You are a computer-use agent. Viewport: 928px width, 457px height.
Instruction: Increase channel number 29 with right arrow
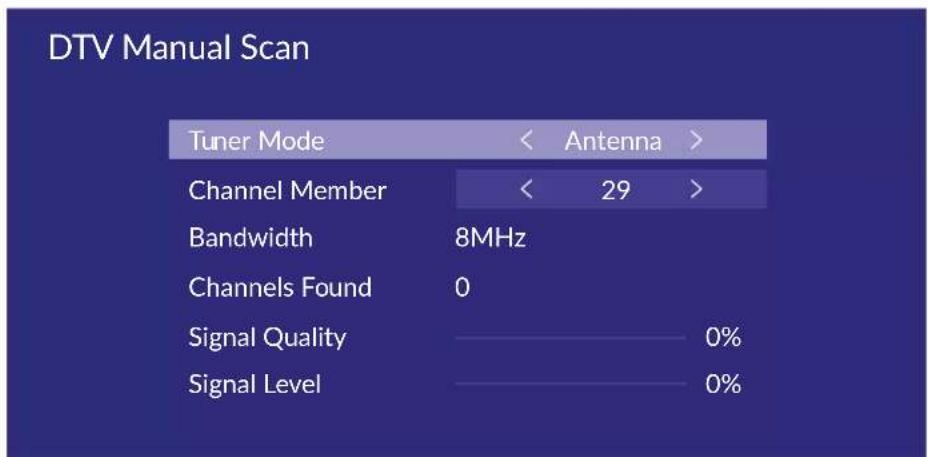coord(696,190)
